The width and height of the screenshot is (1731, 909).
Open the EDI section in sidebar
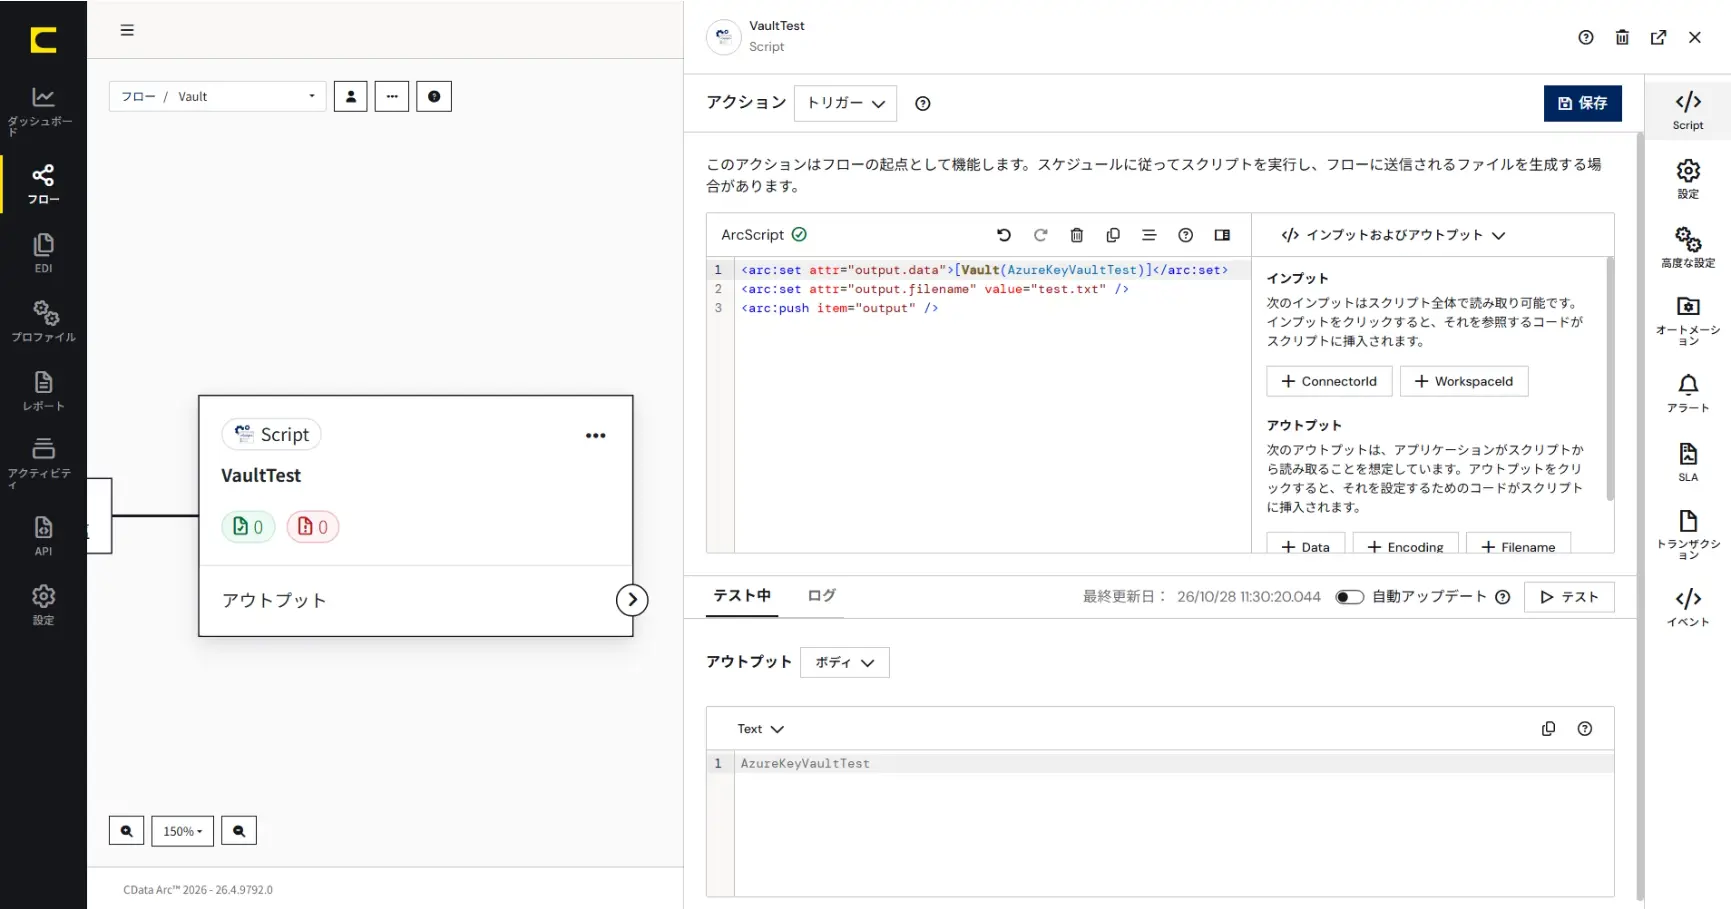coord(43,253)
